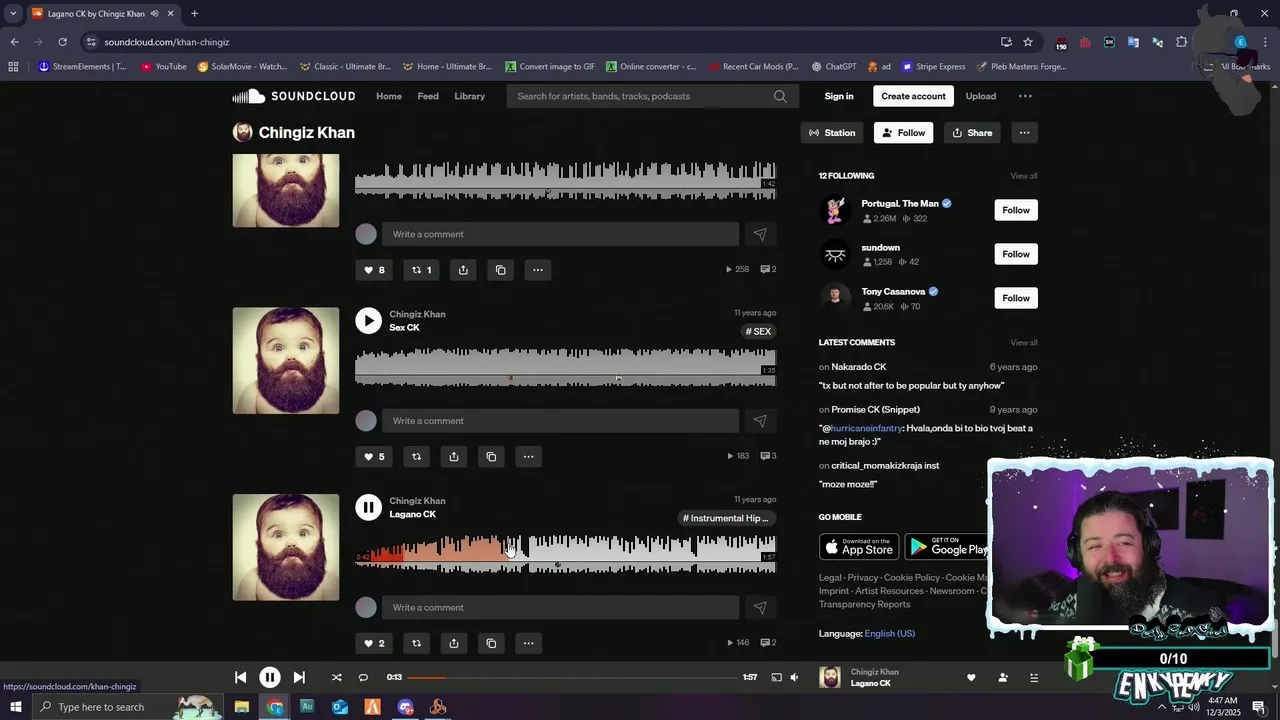Bookmark this page with the star icon
The width and height of the screenshot is (1280, 720).
[x=1028, y=42]
